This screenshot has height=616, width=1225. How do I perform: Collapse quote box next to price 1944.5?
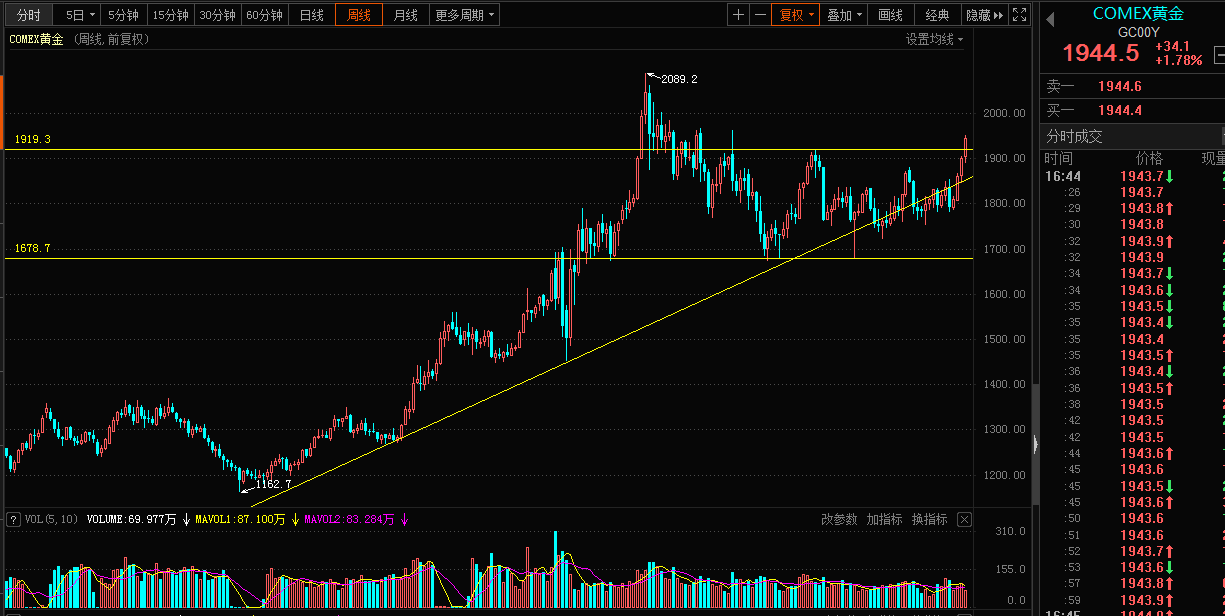[1219, 54]
